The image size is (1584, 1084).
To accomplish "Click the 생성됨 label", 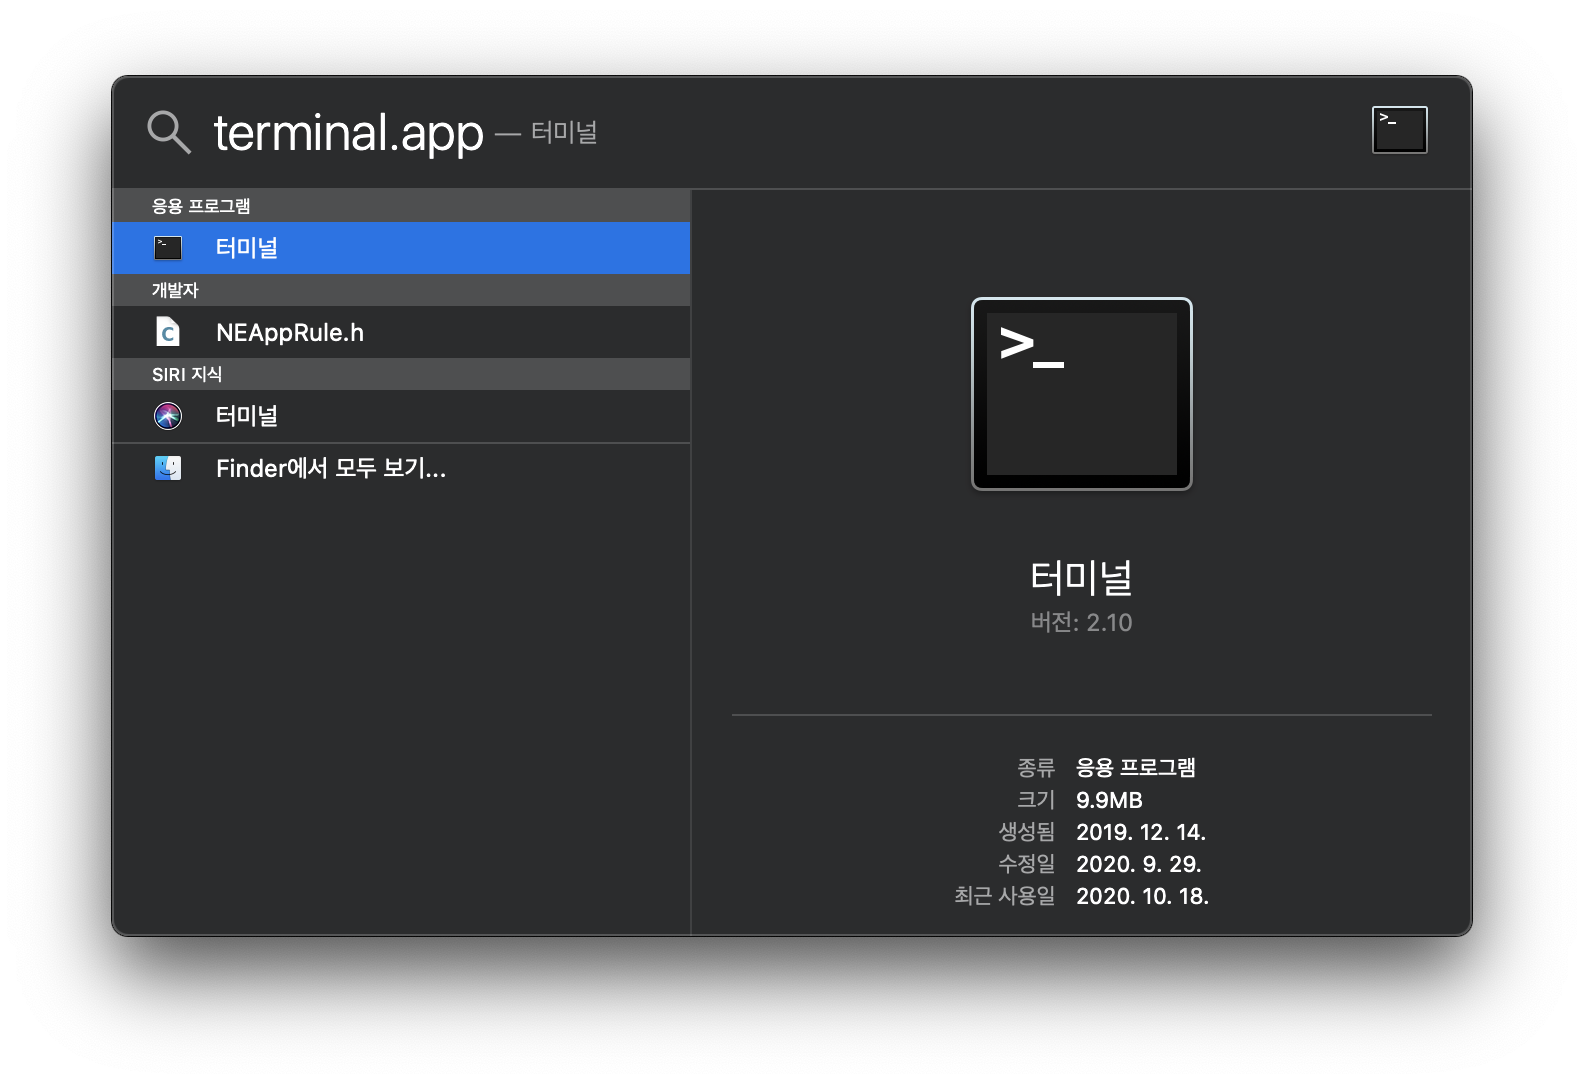I will [x=1026, y=832].
